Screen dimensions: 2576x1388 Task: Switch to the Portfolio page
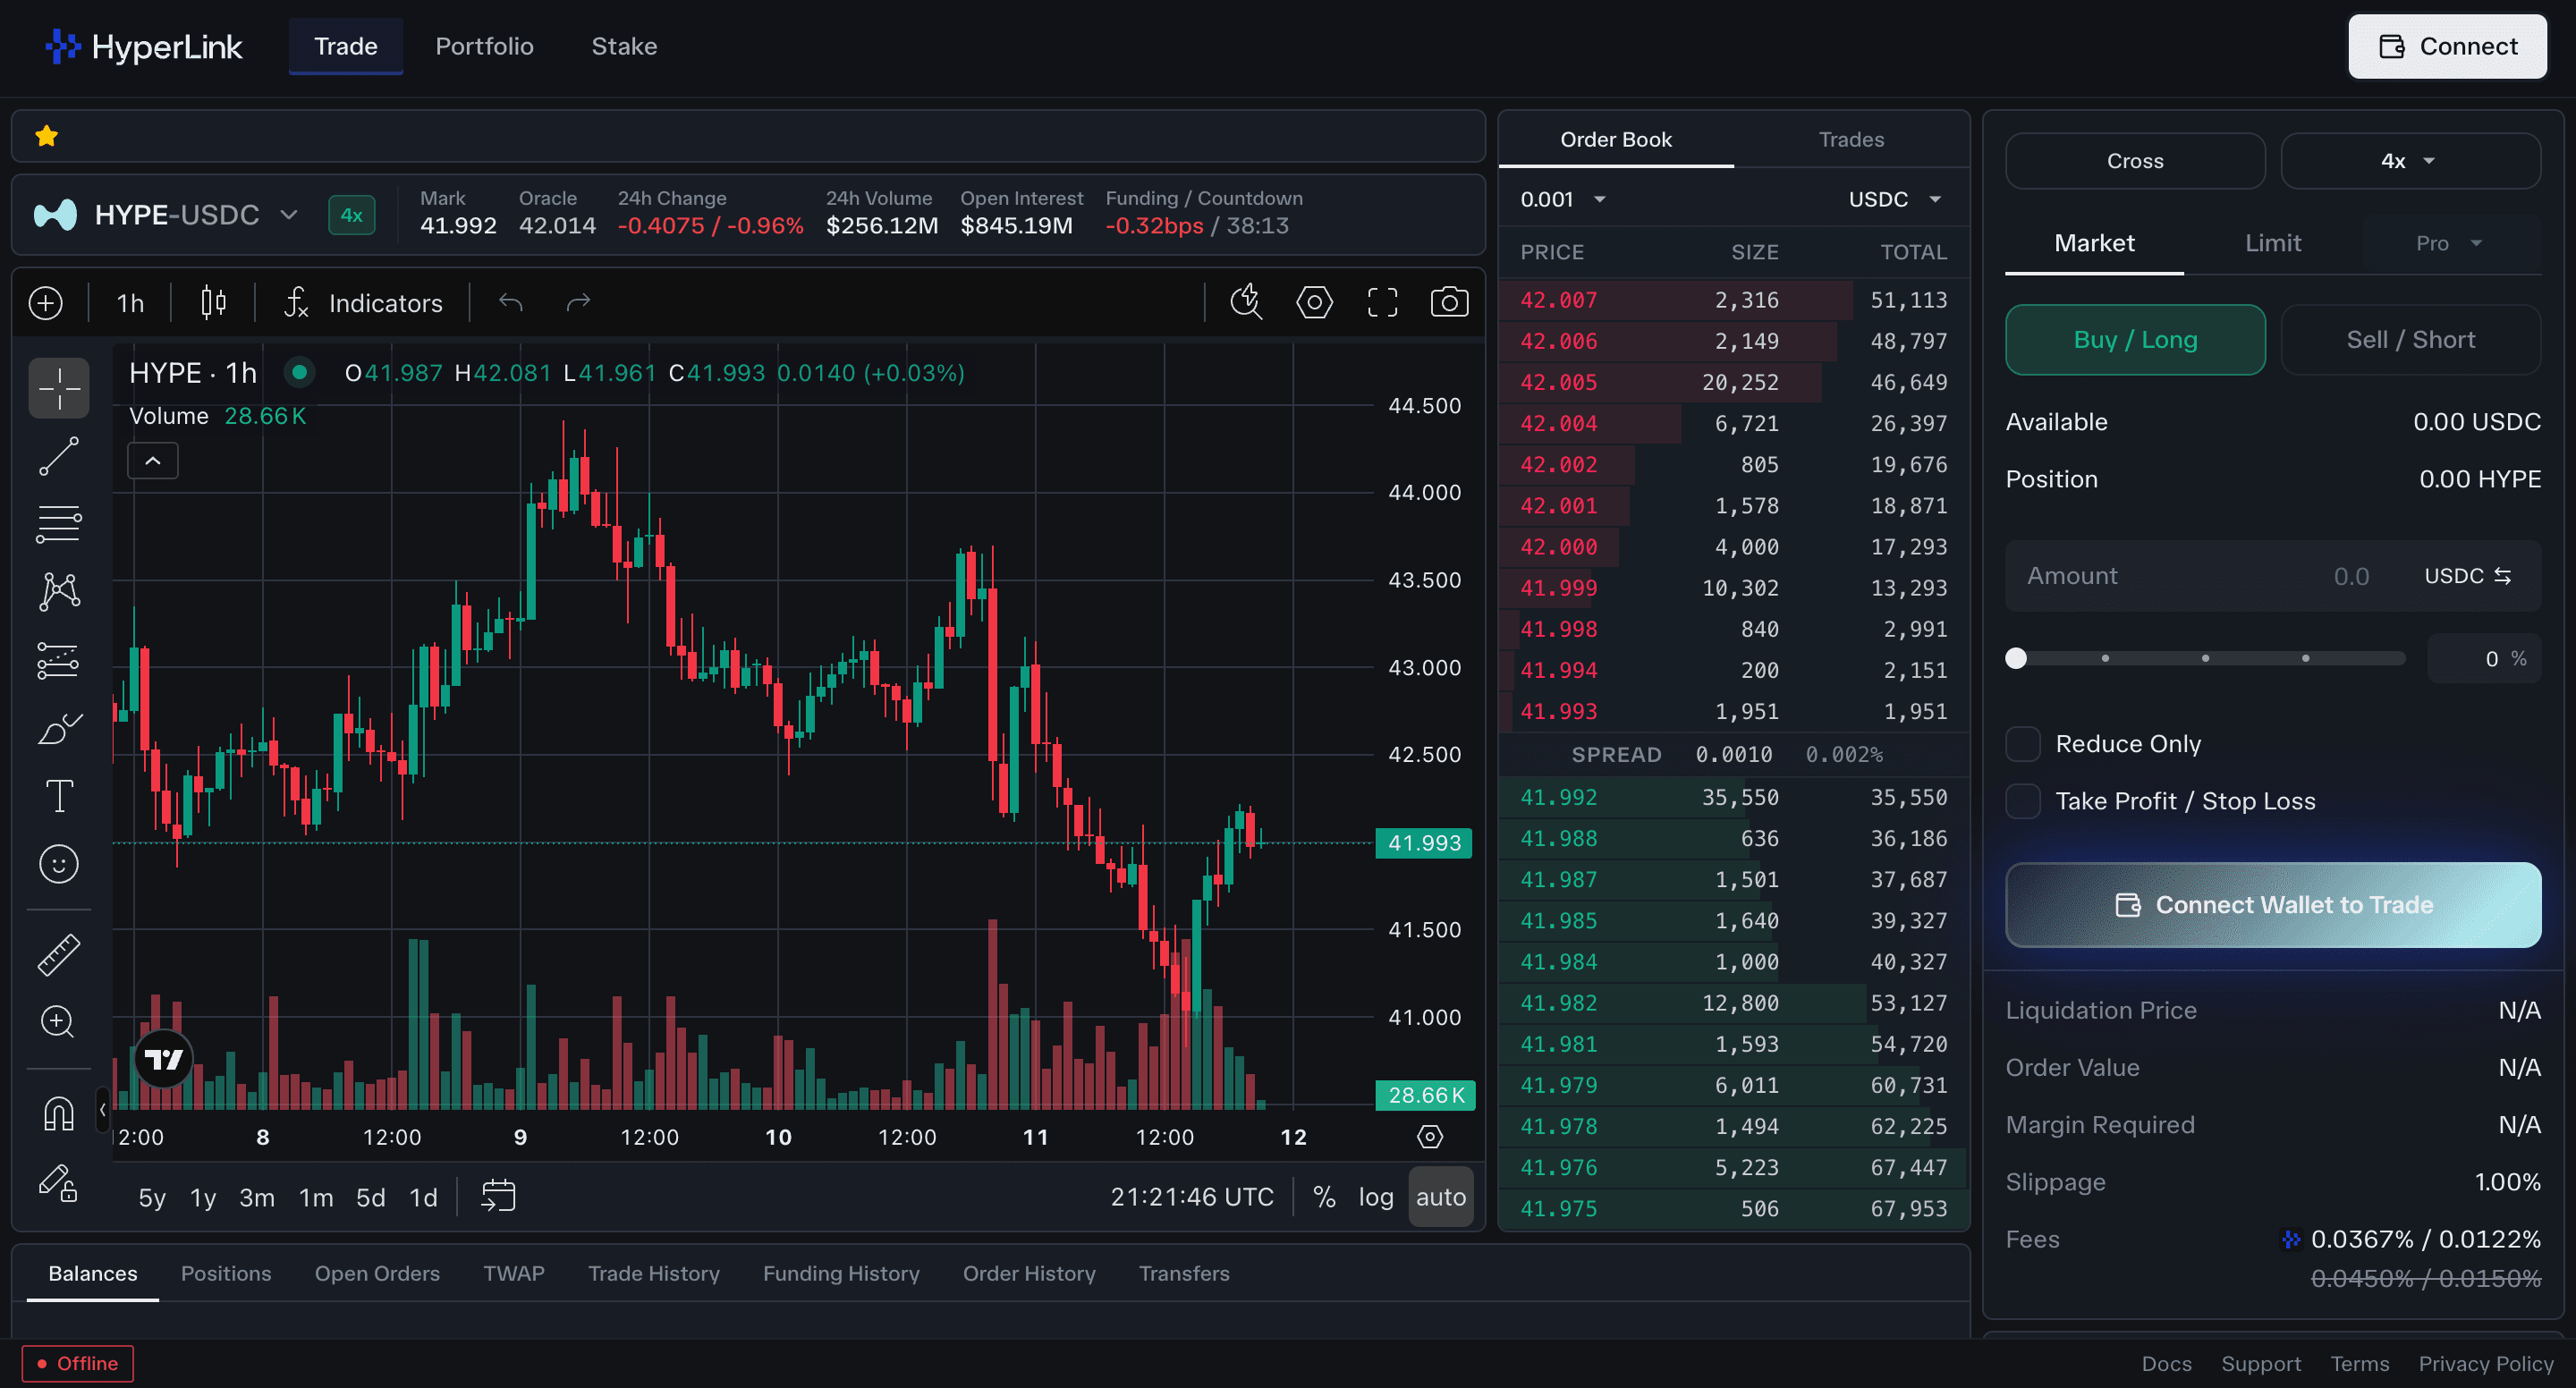[484, 46]
